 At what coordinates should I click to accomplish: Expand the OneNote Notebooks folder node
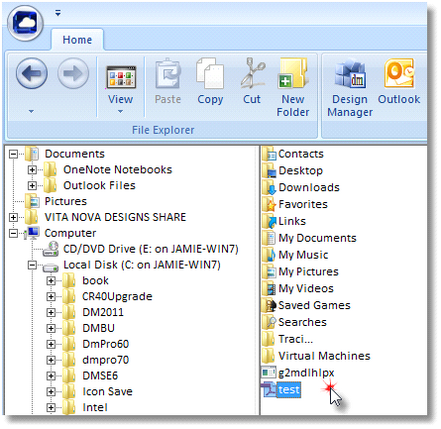(x=32, y=170)
